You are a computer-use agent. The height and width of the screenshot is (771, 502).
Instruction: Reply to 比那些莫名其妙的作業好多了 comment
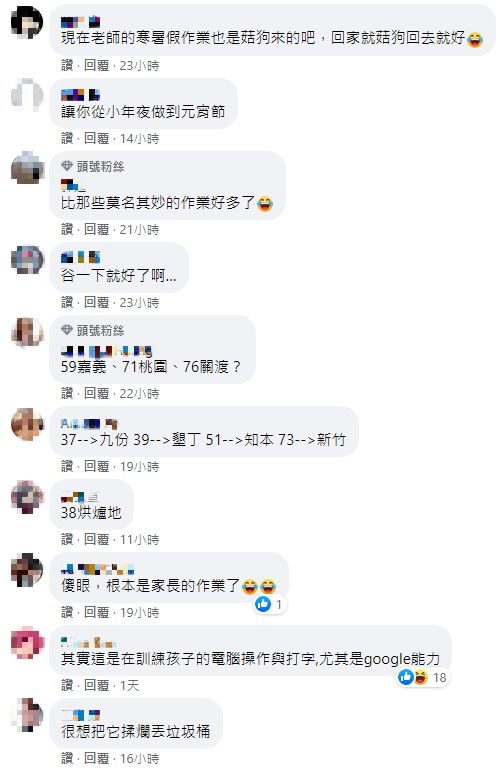click(96, 229)
